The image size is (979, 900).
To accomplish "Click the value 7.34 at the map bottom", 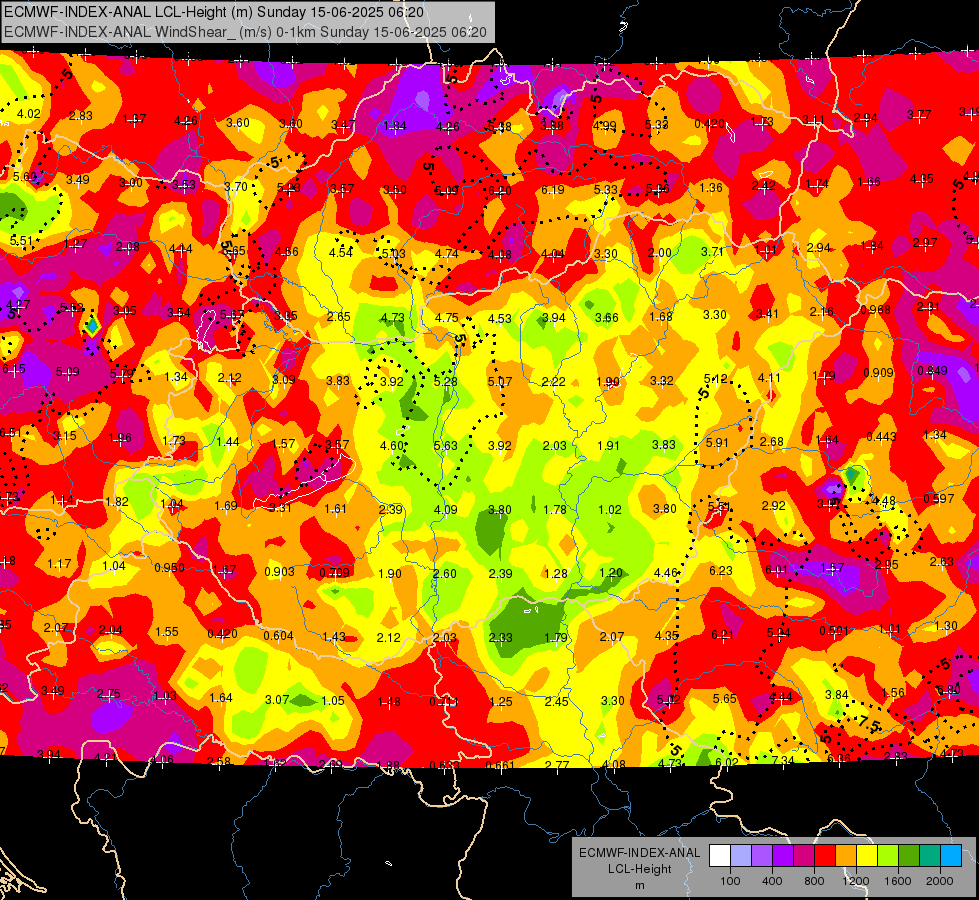I will point(783,760).
